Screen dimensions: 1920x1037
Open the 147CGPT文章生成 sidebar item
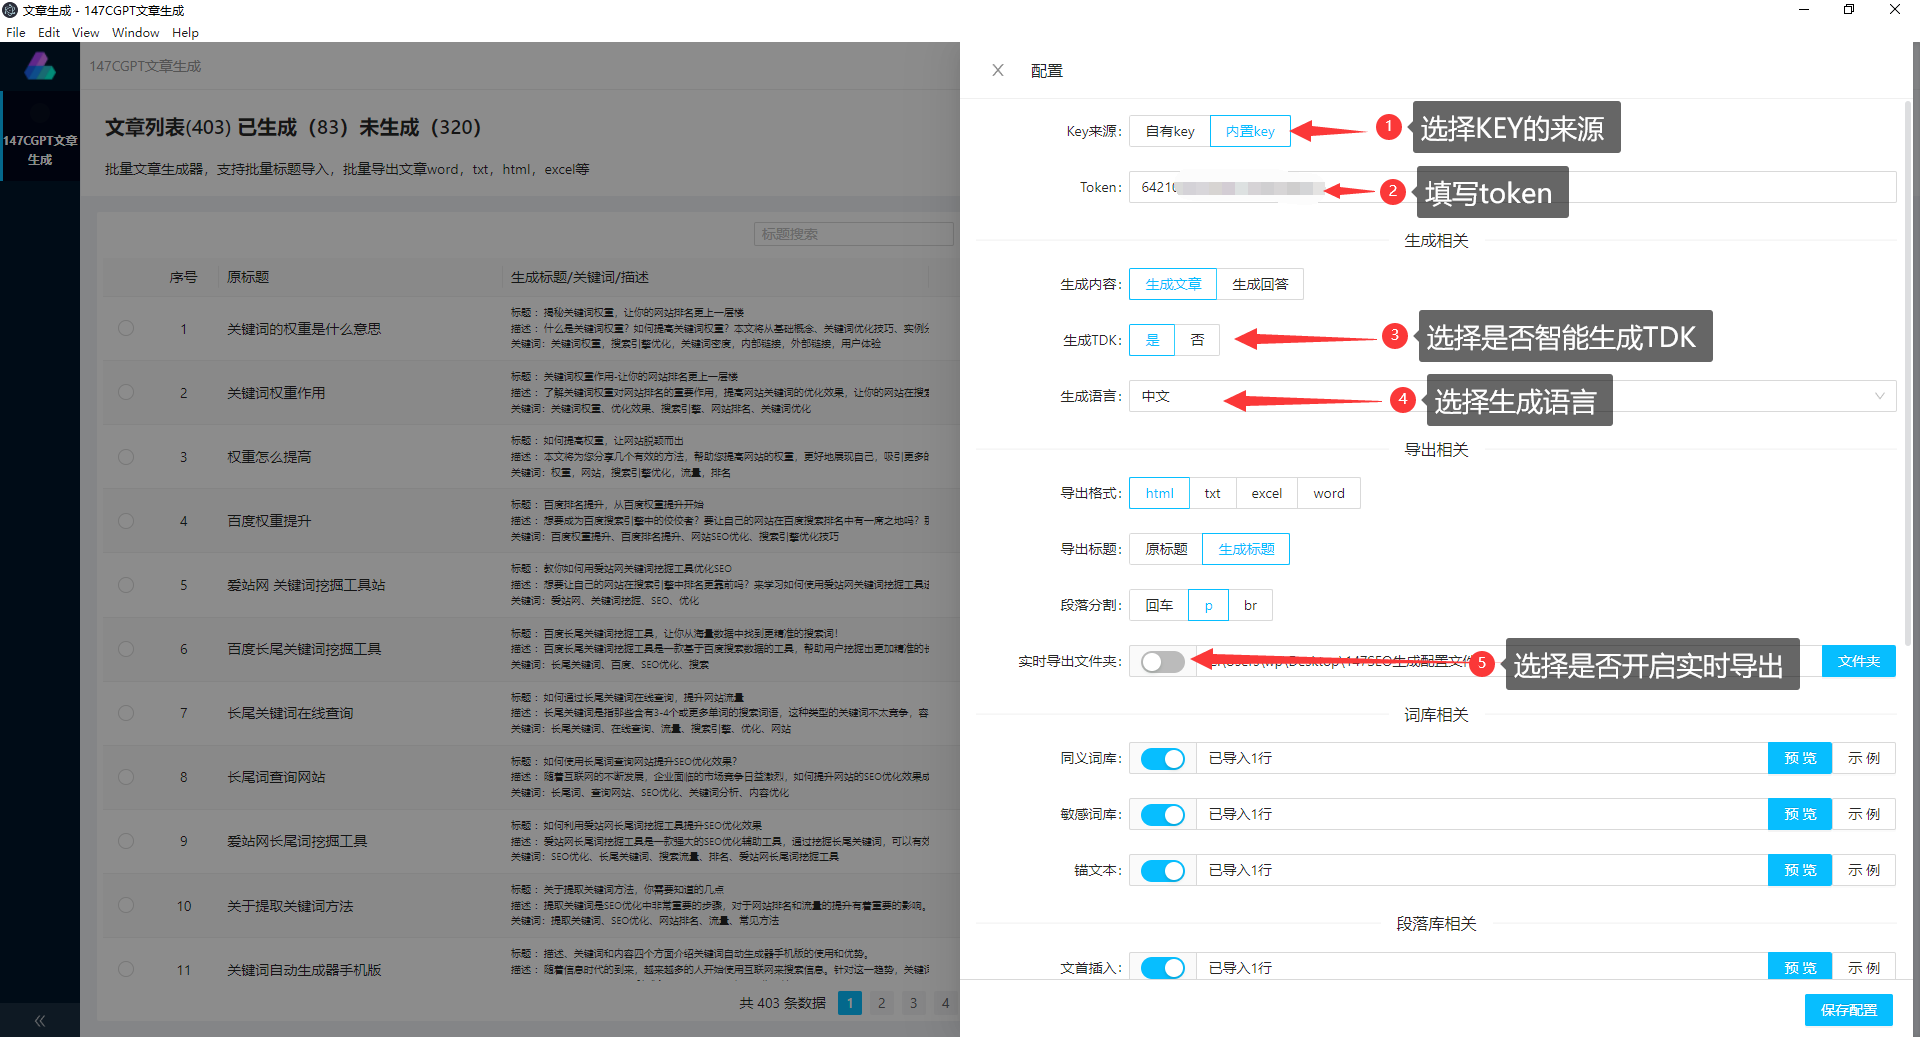(40, 137)
